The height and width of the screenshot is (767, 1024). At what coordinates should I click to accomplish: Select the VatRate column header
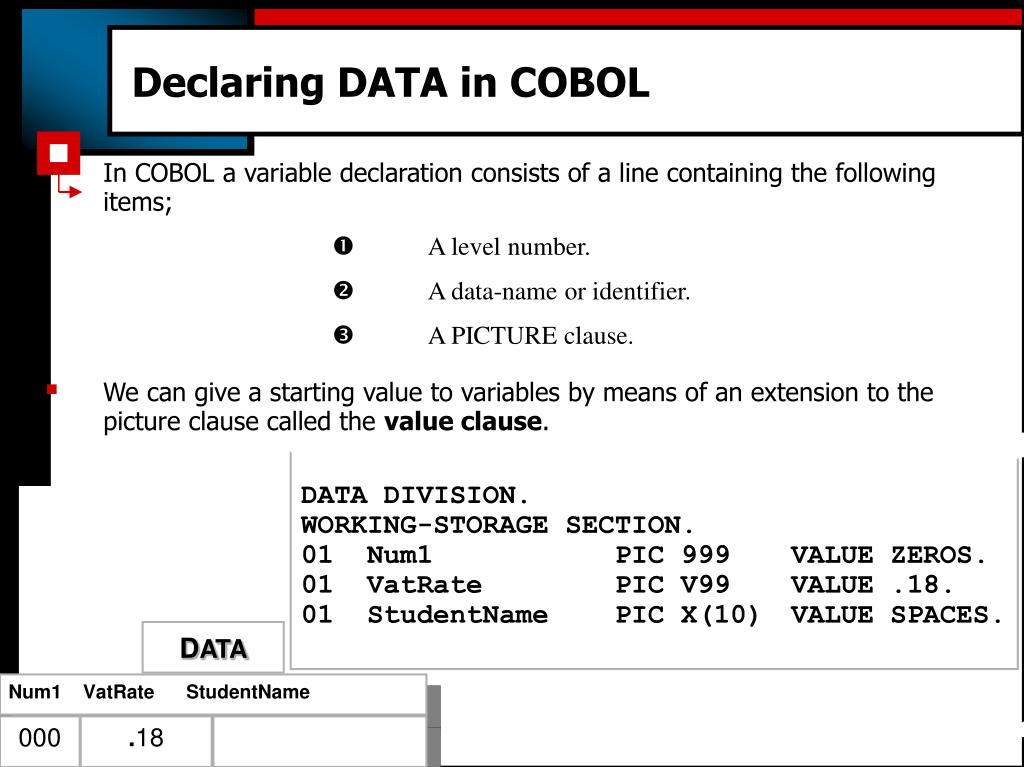[x=119, y=692]
